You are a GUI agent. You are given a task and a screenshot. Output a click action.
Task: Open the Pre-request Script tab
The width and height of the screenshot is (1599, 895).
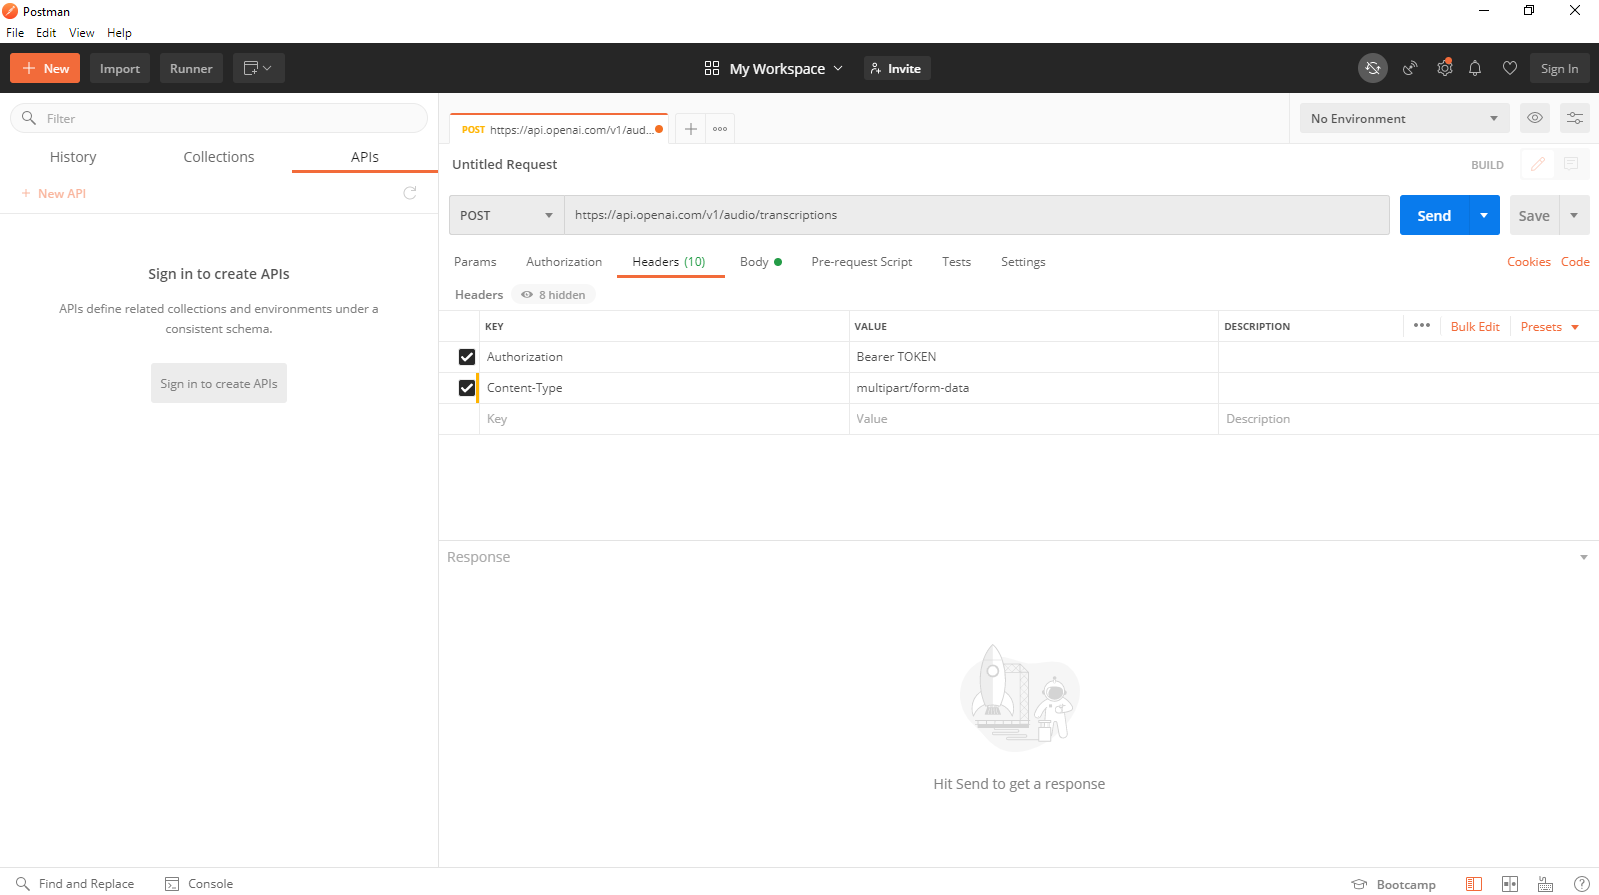click(x=862, y=262)
